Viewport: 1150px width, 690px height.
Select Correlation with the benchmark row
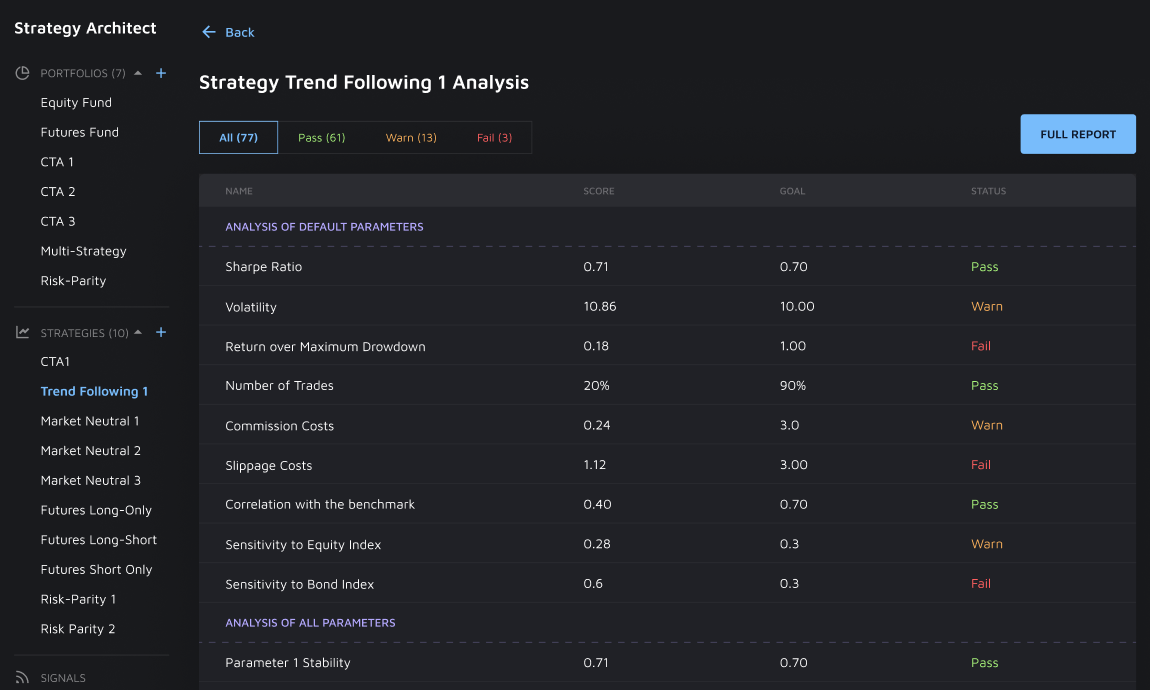tap(667, 504)
